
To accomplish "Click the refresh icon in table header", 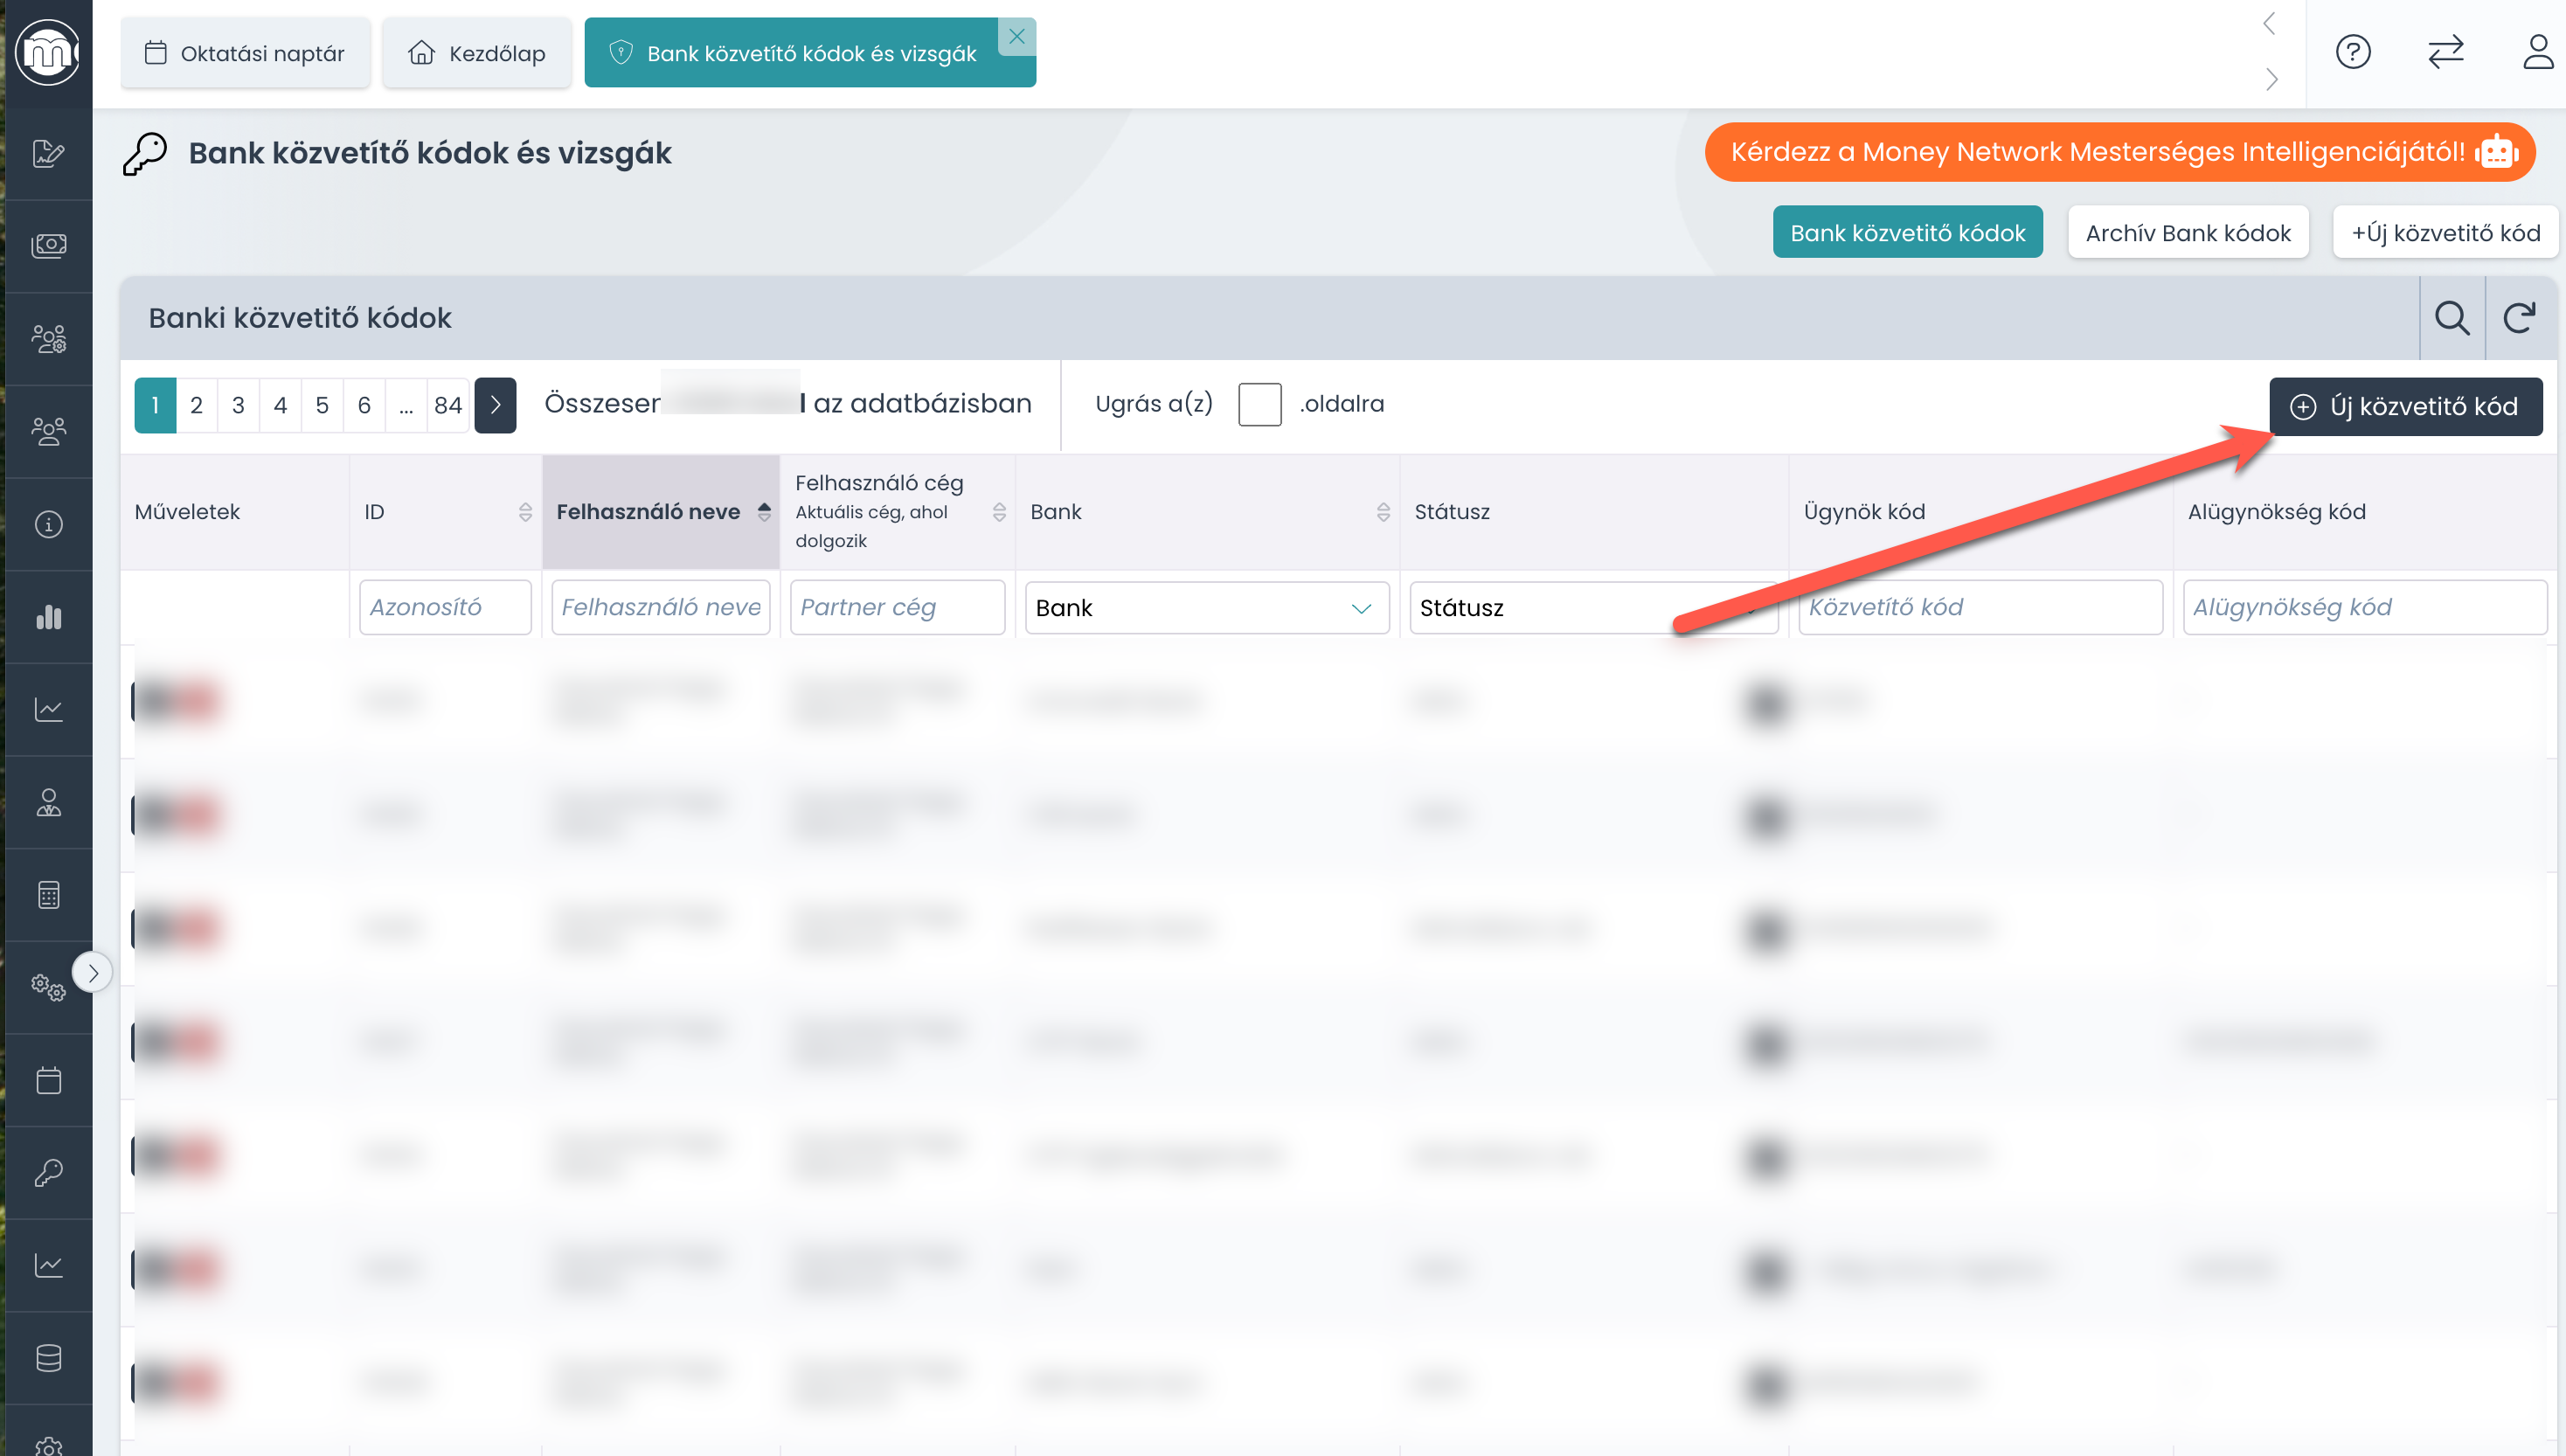I will (x=2519, y=318).
